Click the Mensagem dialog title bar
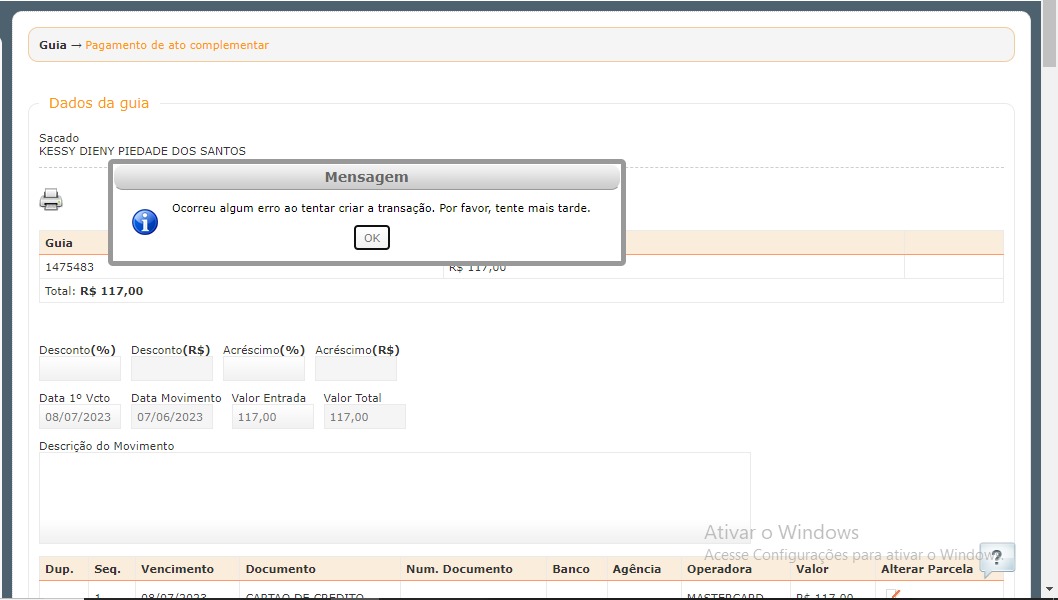 366,177
